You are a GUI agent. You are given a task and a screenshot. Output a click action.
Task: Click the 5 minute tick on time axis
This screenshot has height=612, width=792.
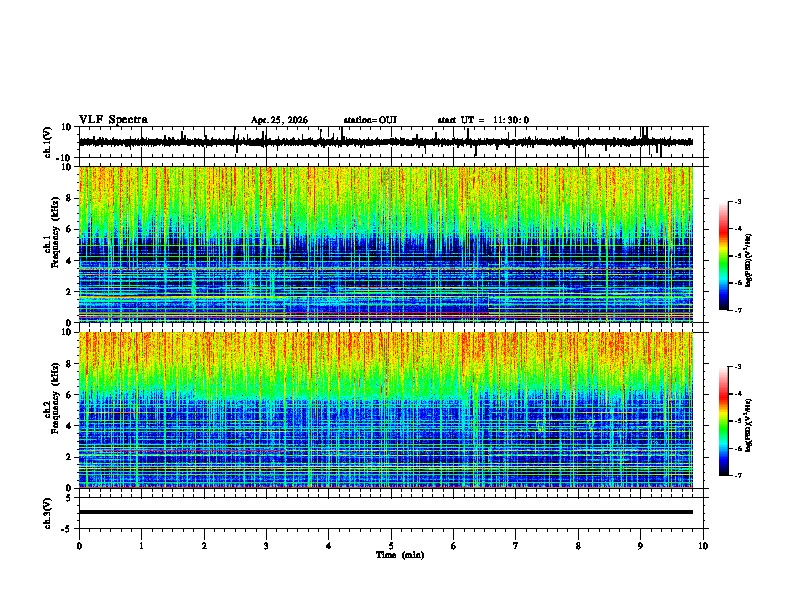click(391, 546)
